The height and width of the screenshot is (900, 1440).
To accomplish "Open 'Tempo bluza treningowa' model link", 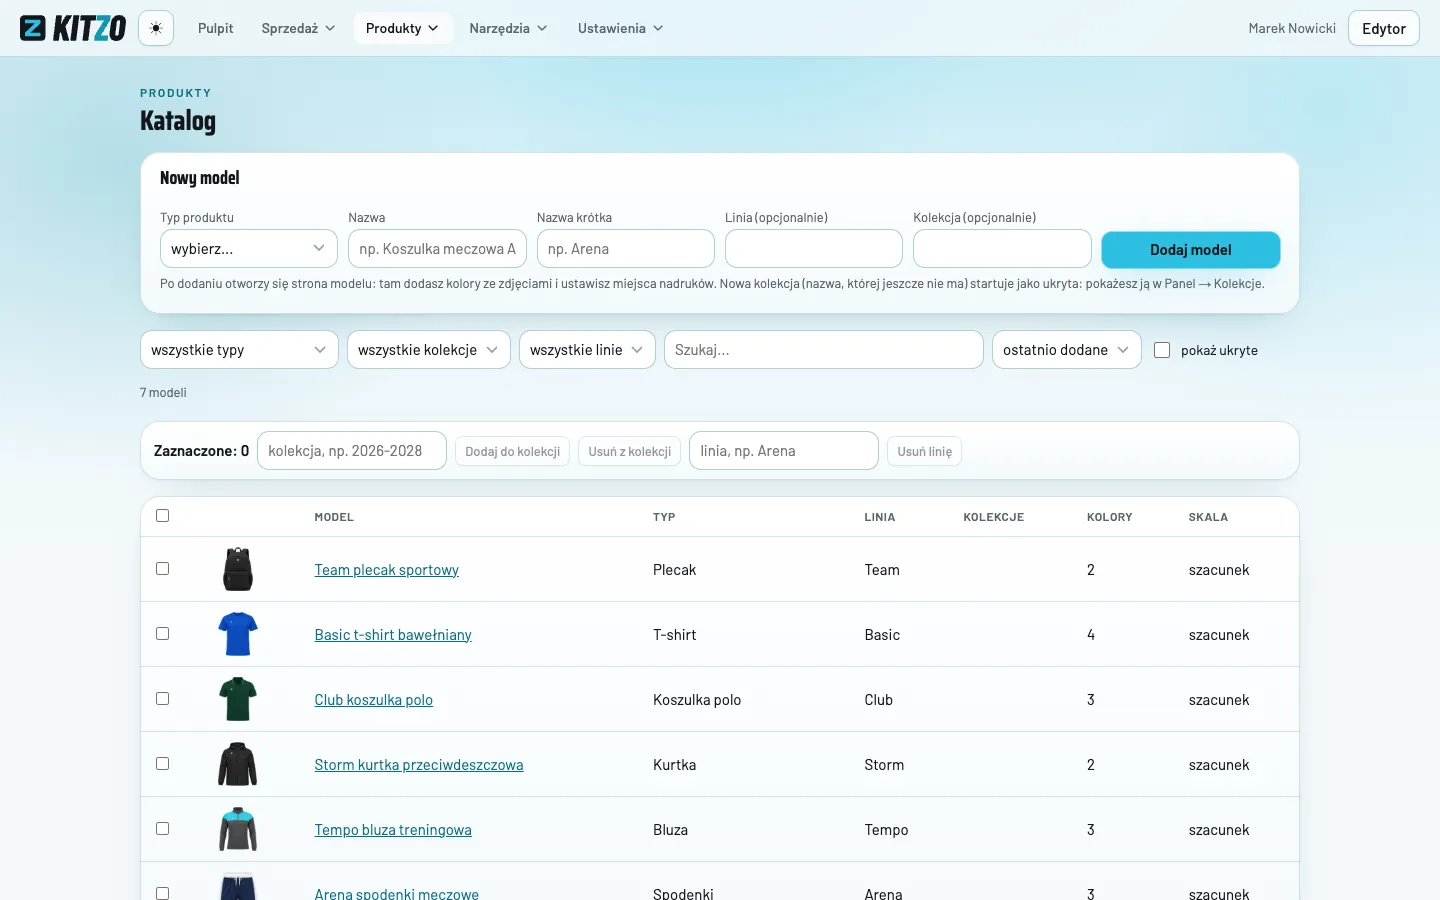I will (x=393, y=830).
